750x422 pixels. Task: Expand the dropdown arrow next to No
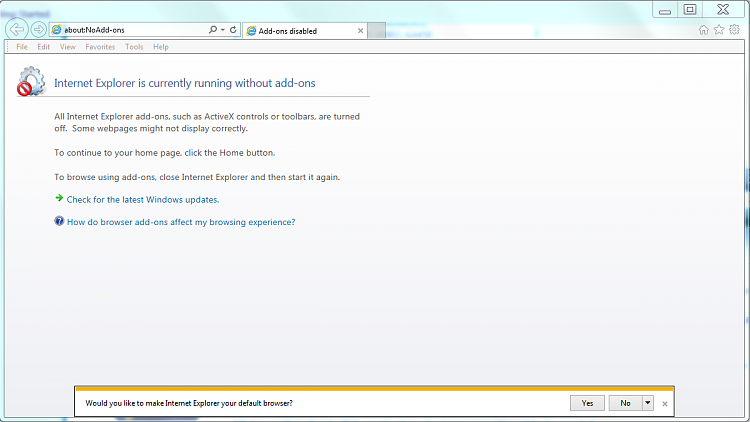pyautogui.click(x=648, y=403)
